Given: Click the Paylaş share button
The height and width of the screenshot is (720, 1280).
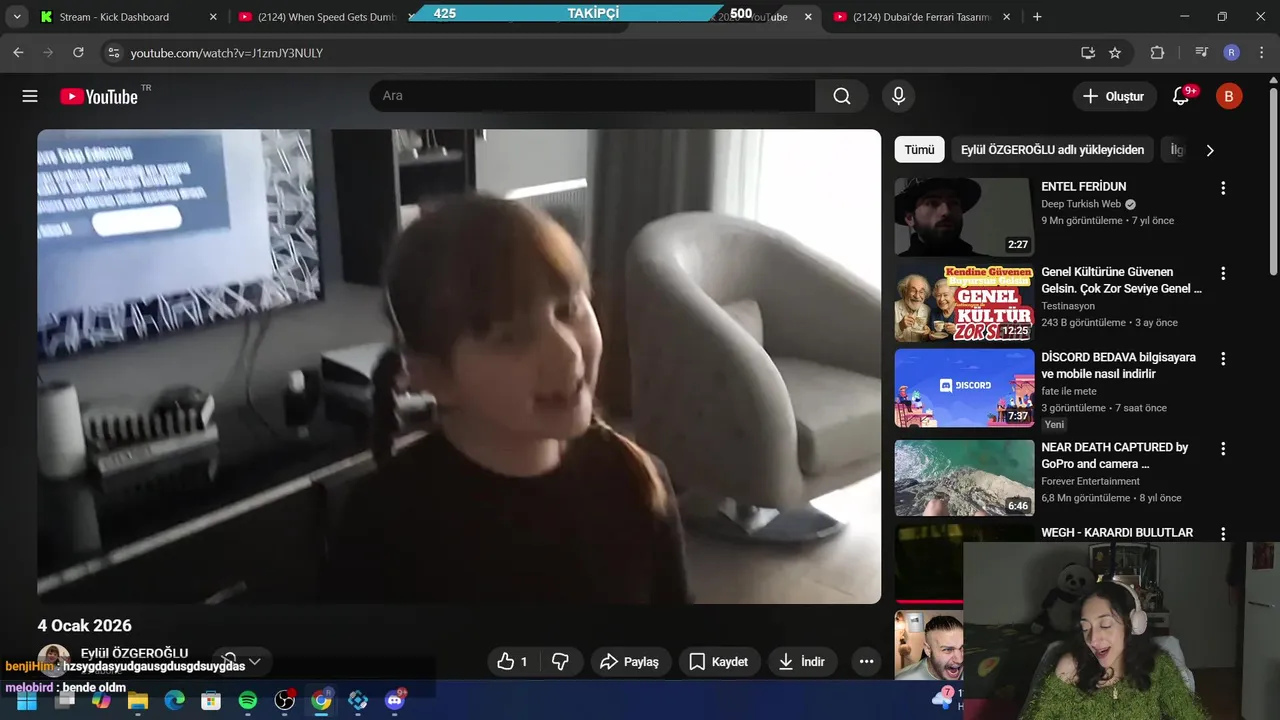Looking at the screenshot, I should click(x=629, y=661).
